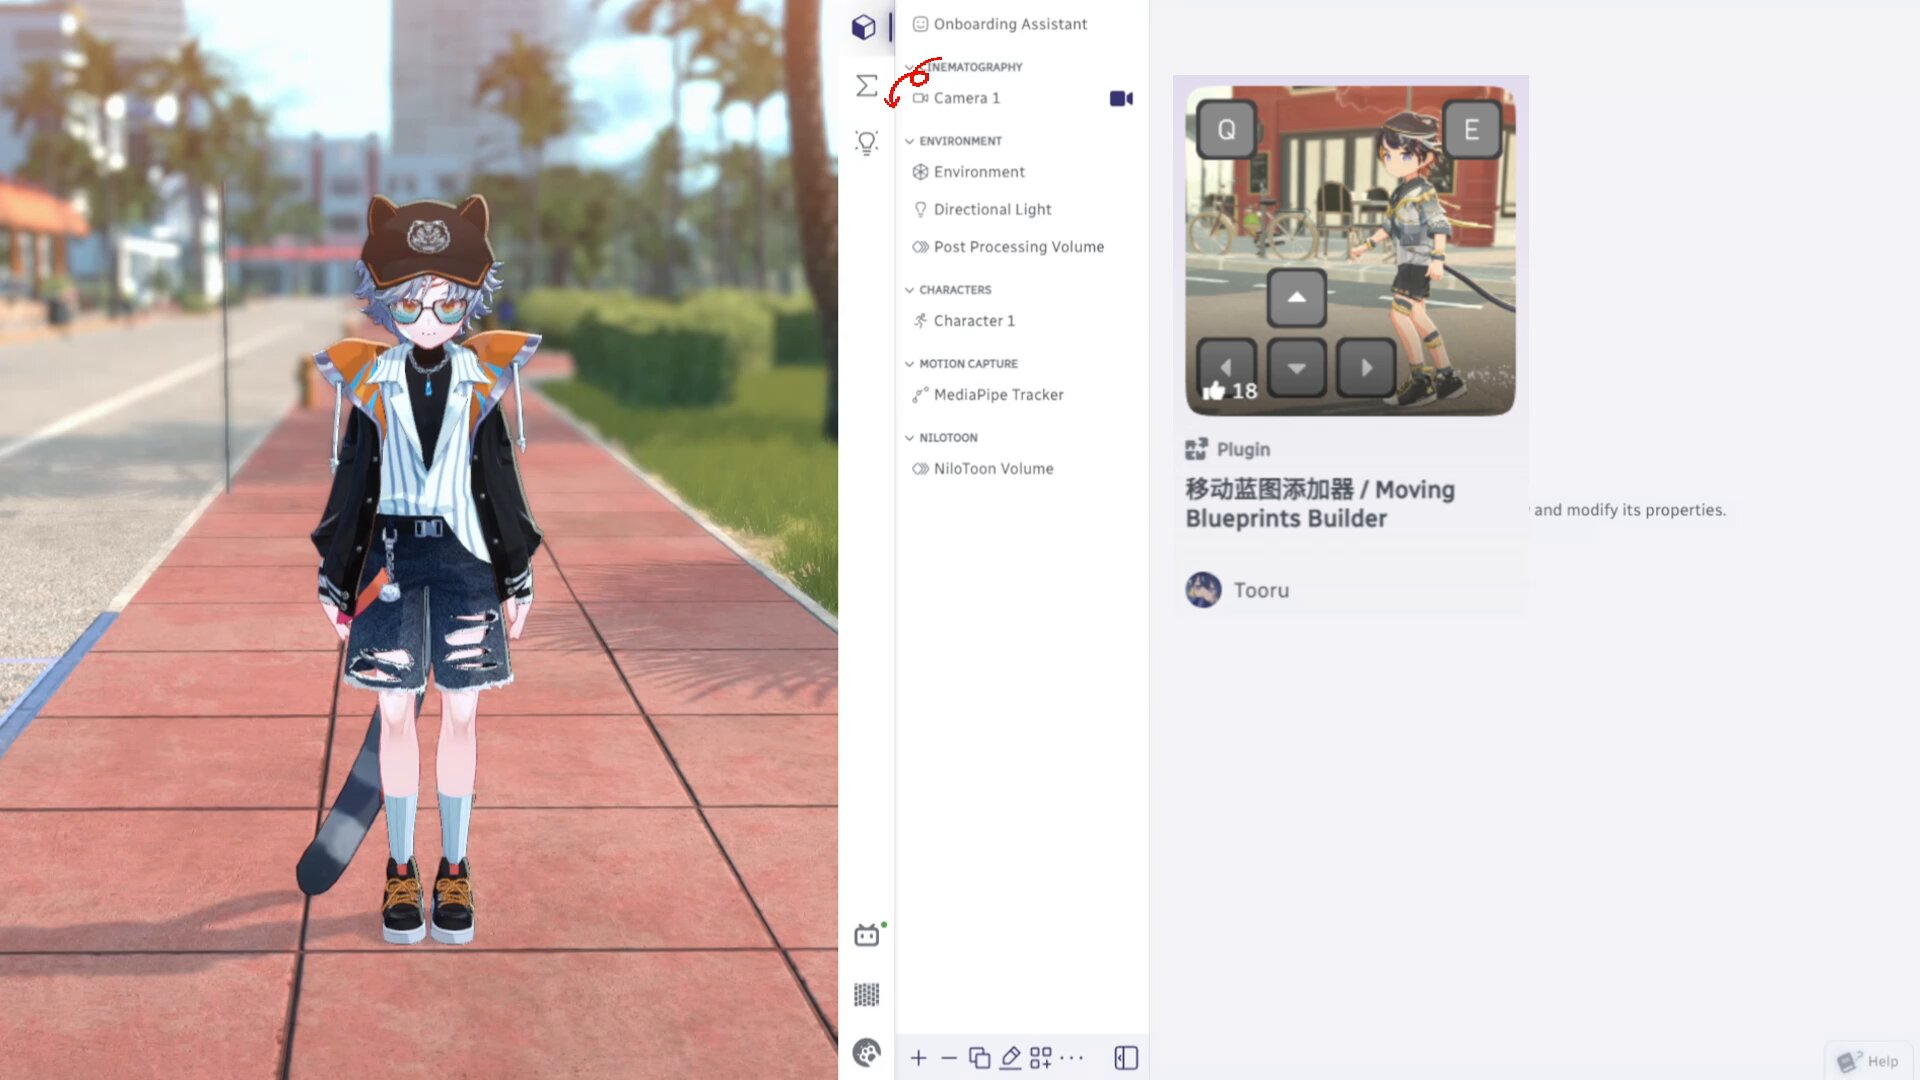Like the plugin with thumbs-up icon
This screenshot has width=1920, height=1080.
click(1214, 391)
